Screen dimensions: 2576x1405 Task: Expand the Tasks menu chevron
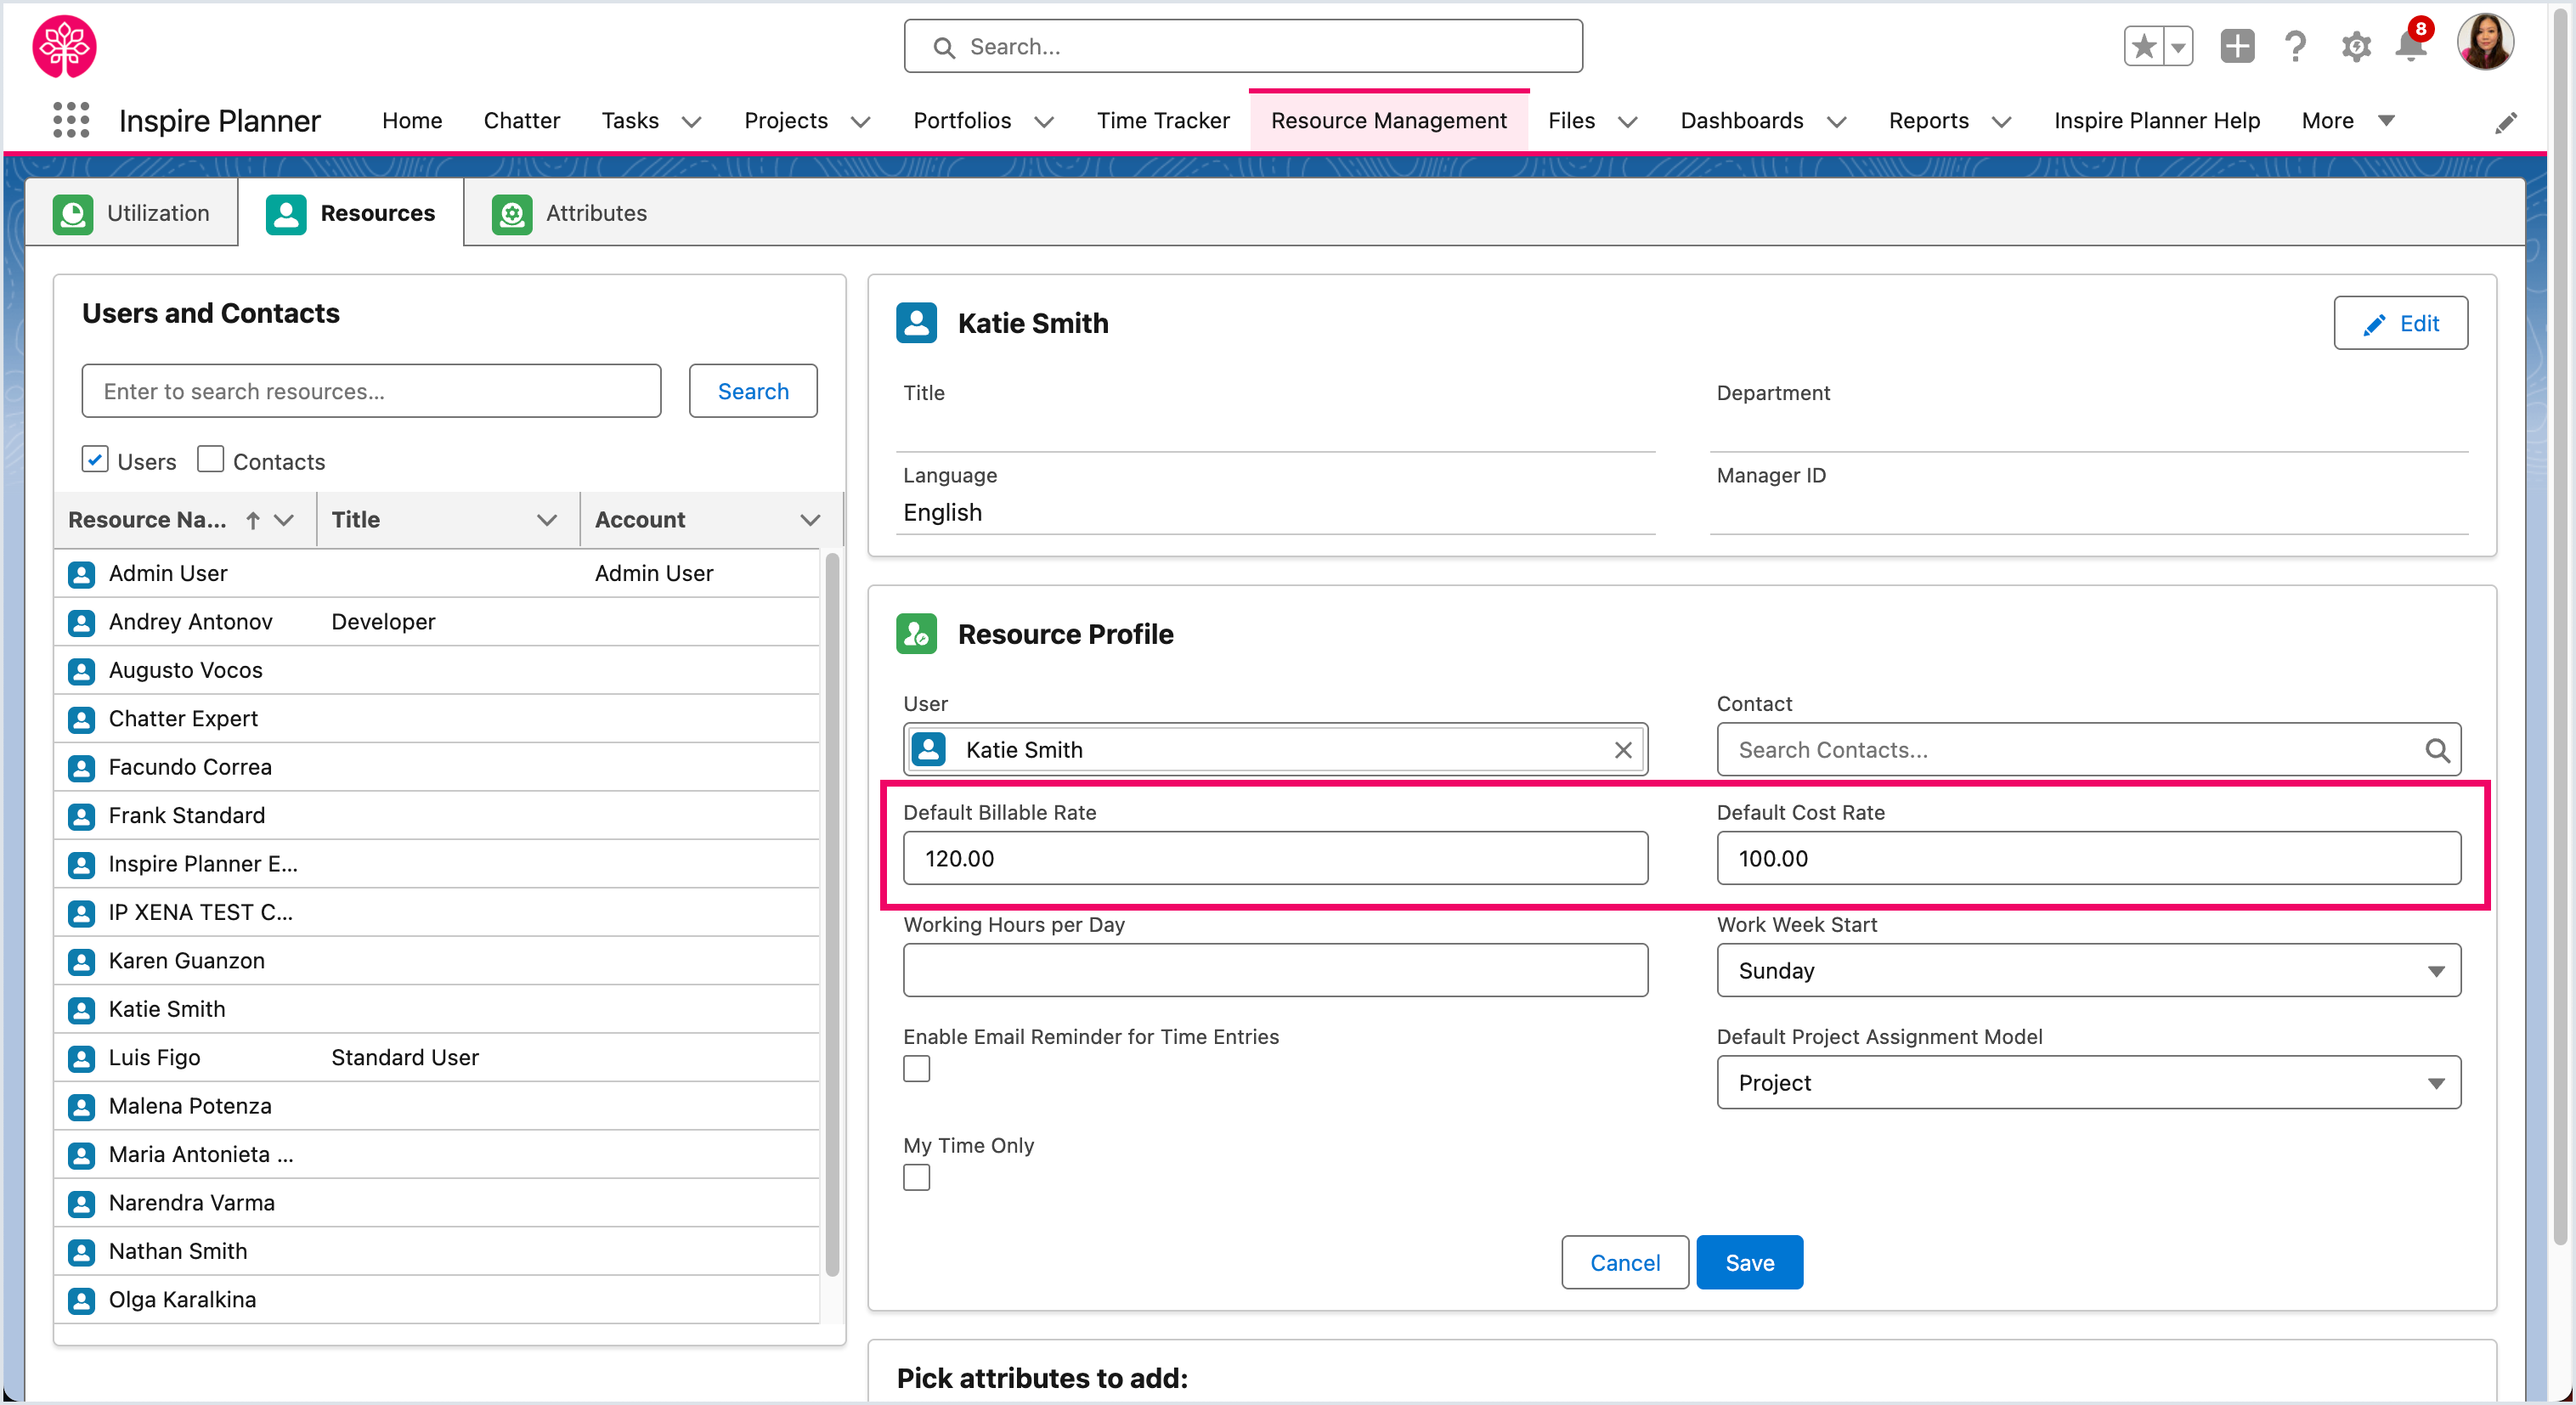(x=691, y=122)
